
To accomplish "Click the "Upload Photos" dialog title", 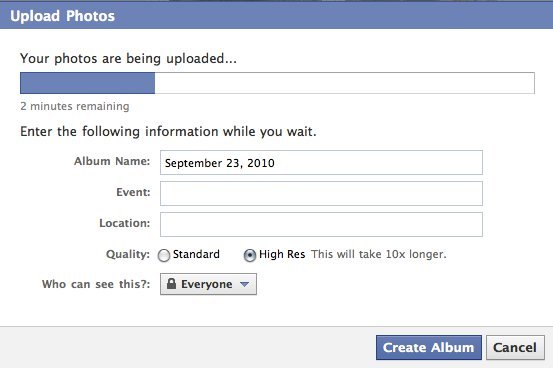I will click(x=62, y=16).
